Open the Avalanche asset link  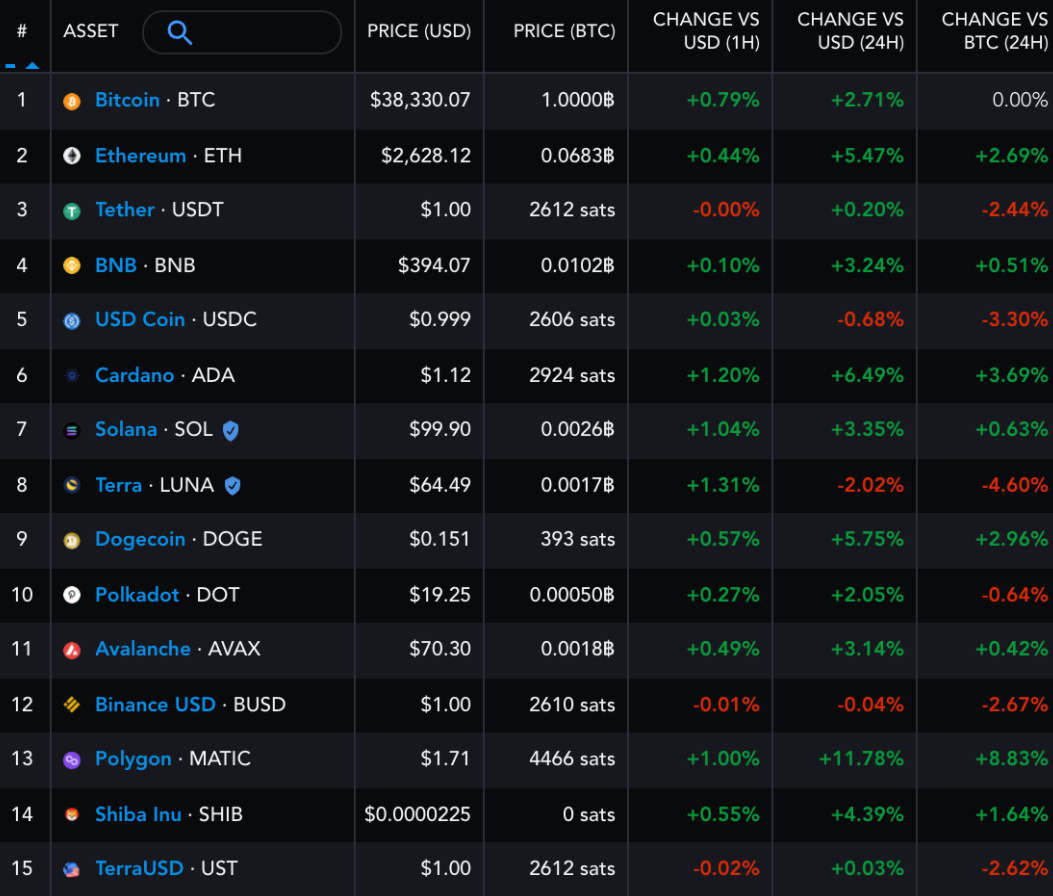143,648
